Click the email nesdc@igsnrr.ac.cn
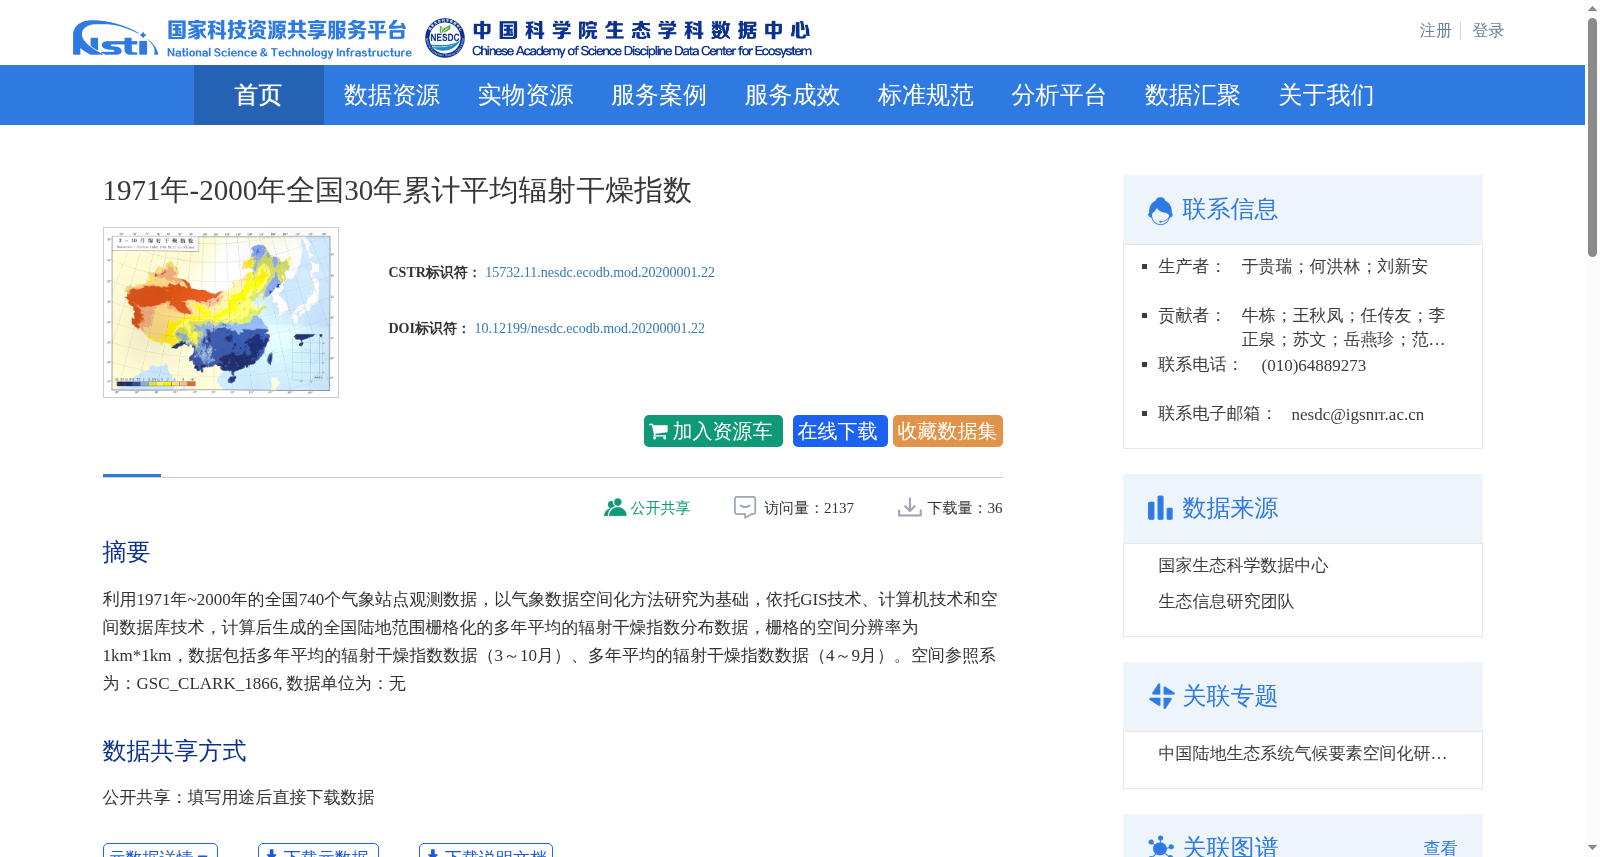 click(x=1357, y=415)
